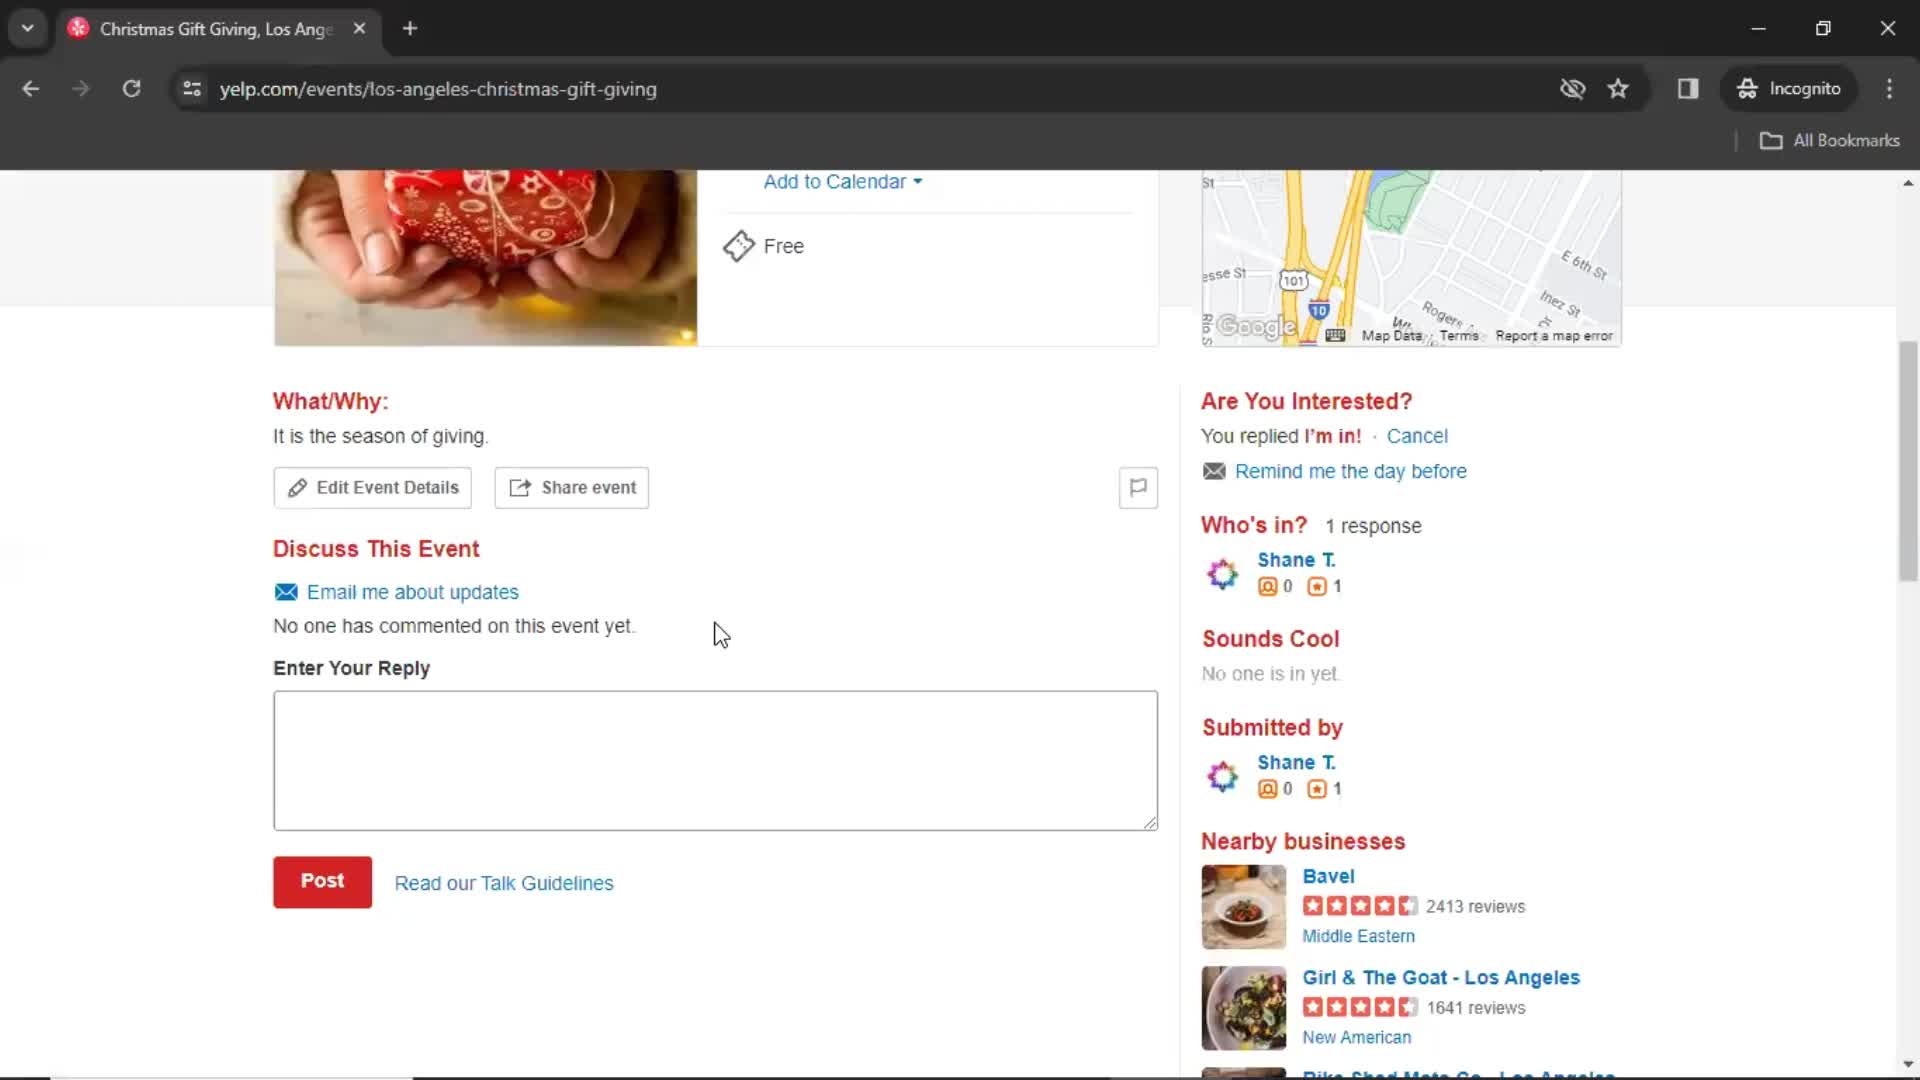This screenshot has height=1080, width=1920.
Task: Click the Girl & The Goat Los Angeles listing
Action: (1441, 977)
